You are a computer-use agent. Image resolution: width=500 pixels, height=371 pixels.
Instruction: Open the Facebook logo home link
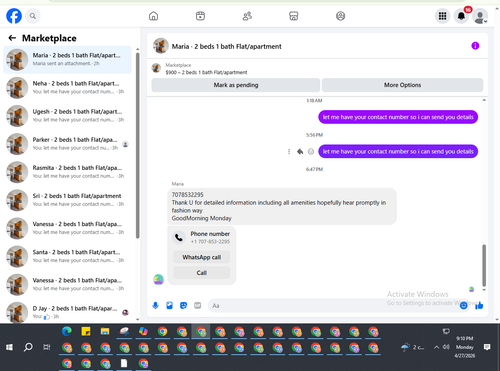pyautogui.click(x=14, y=16)
